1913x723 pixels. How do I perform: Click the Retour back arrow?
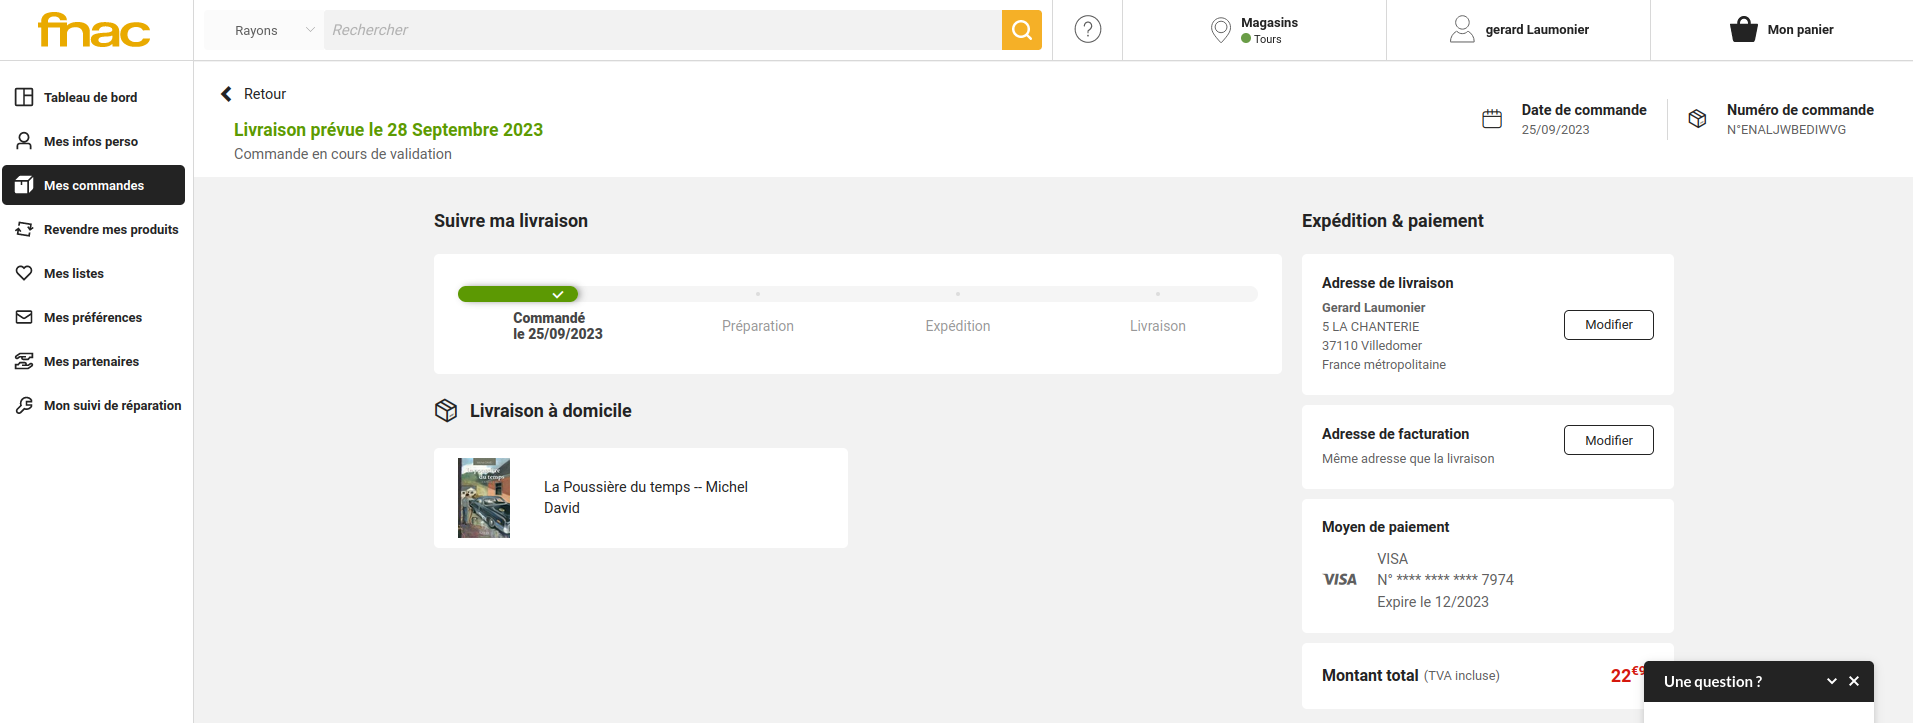coord(227,94)
